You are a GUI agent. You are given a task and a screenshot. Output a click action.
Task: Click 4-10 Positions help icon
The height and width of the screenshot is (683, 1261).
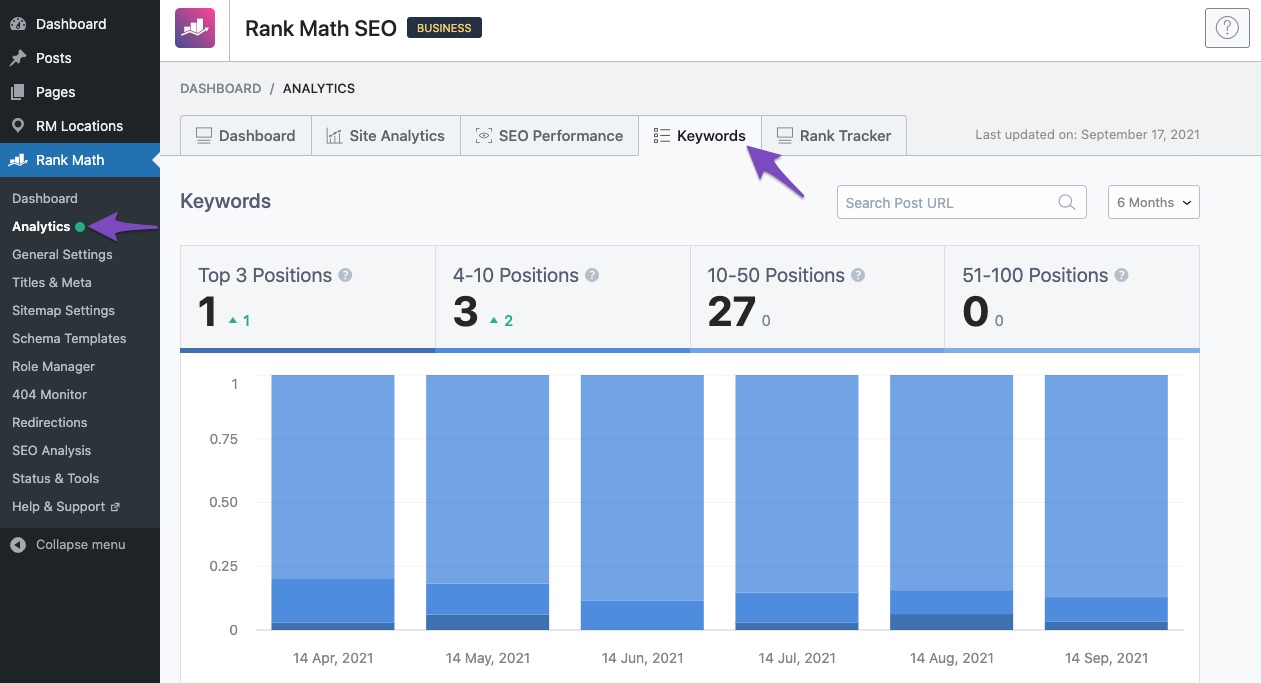pyautogui.click(x=592, y=275)
